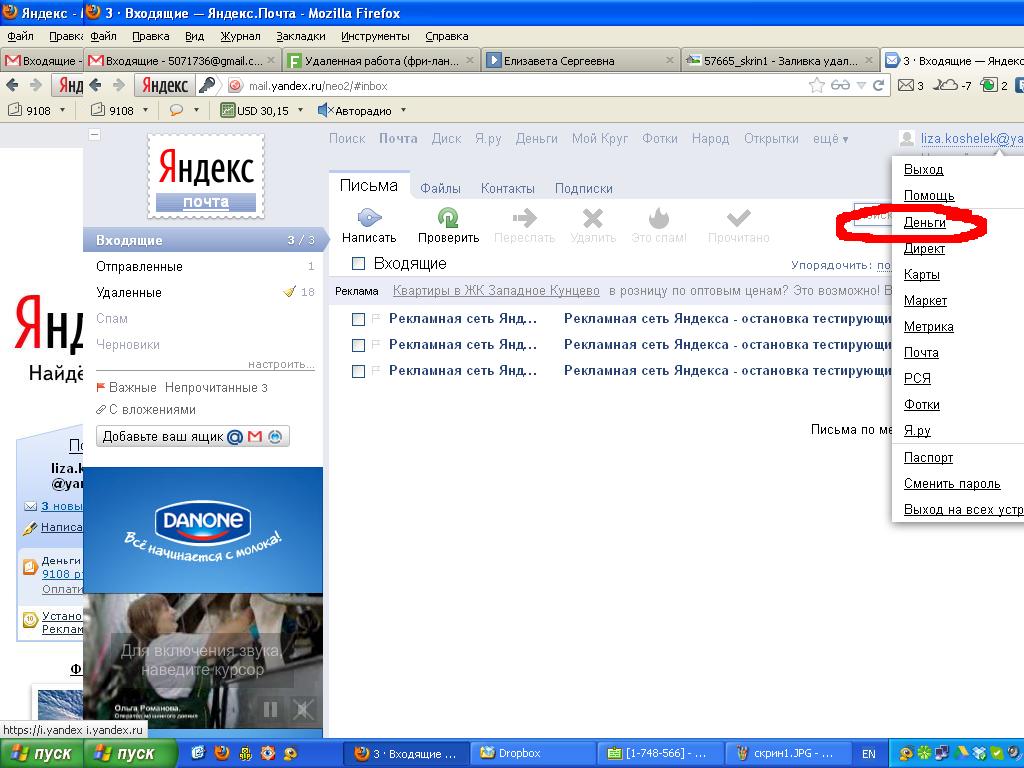Open the Квартиры в ЖК Западное Кунцево ad link
This screenshot has width=1024, height=768.
pos(496,291)
